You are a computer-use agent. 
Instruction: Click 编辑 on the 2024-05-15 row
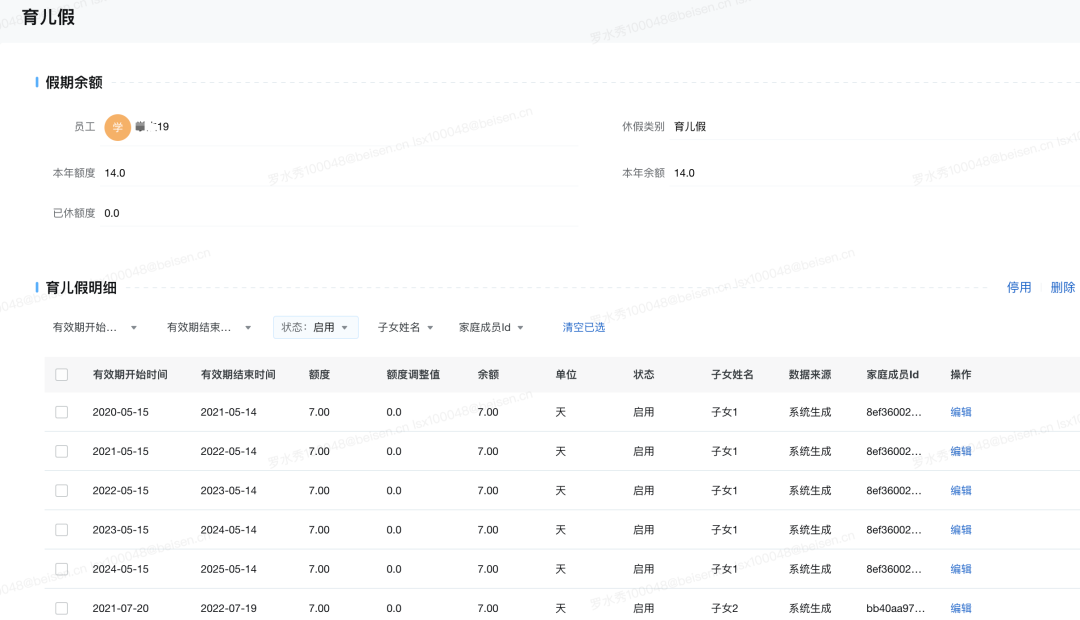pos(960,568)
